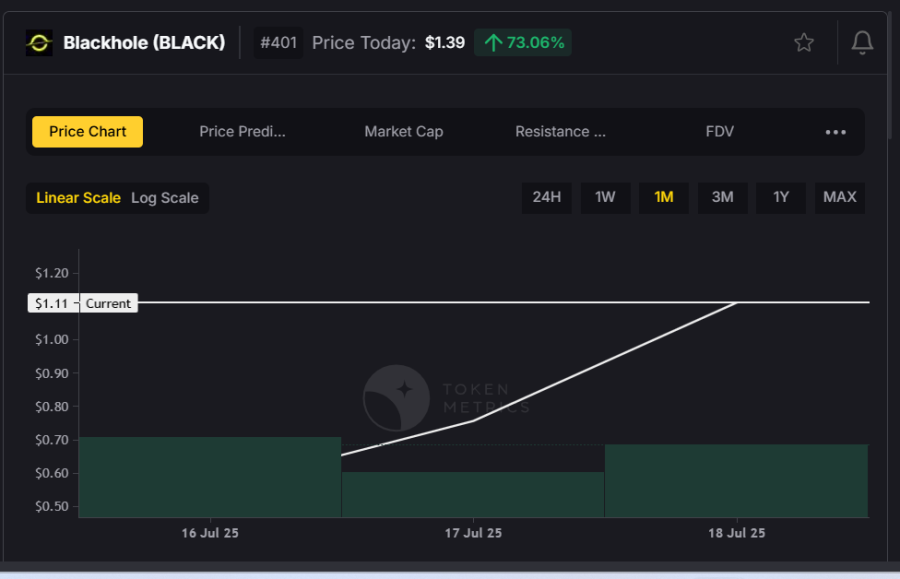Select the 3M time range

(x=722, y=197)
